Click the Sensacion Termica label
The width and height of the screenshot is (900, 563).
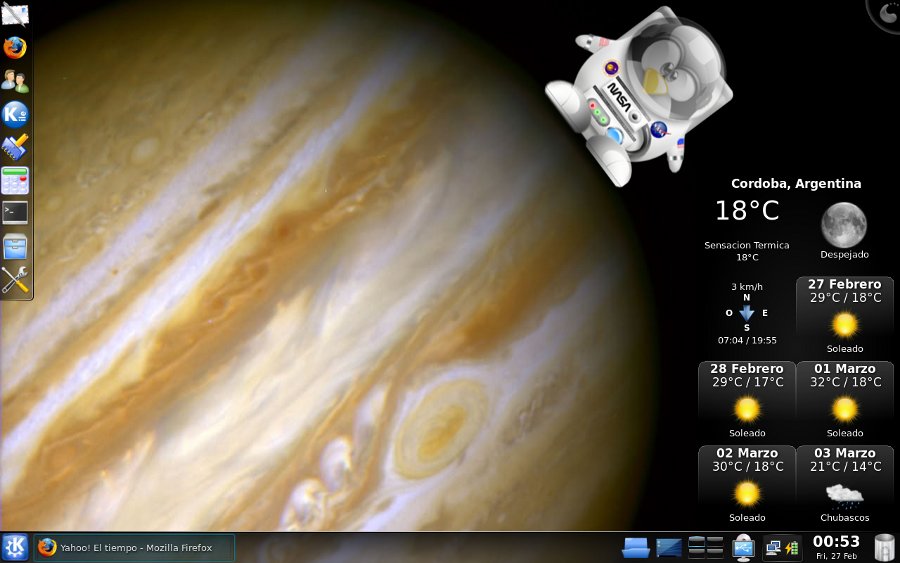coord(747,245)
